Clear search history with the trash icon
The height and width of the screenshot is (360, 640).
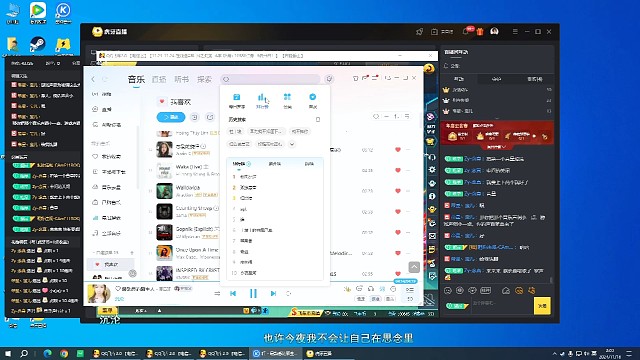click(318, 120)
